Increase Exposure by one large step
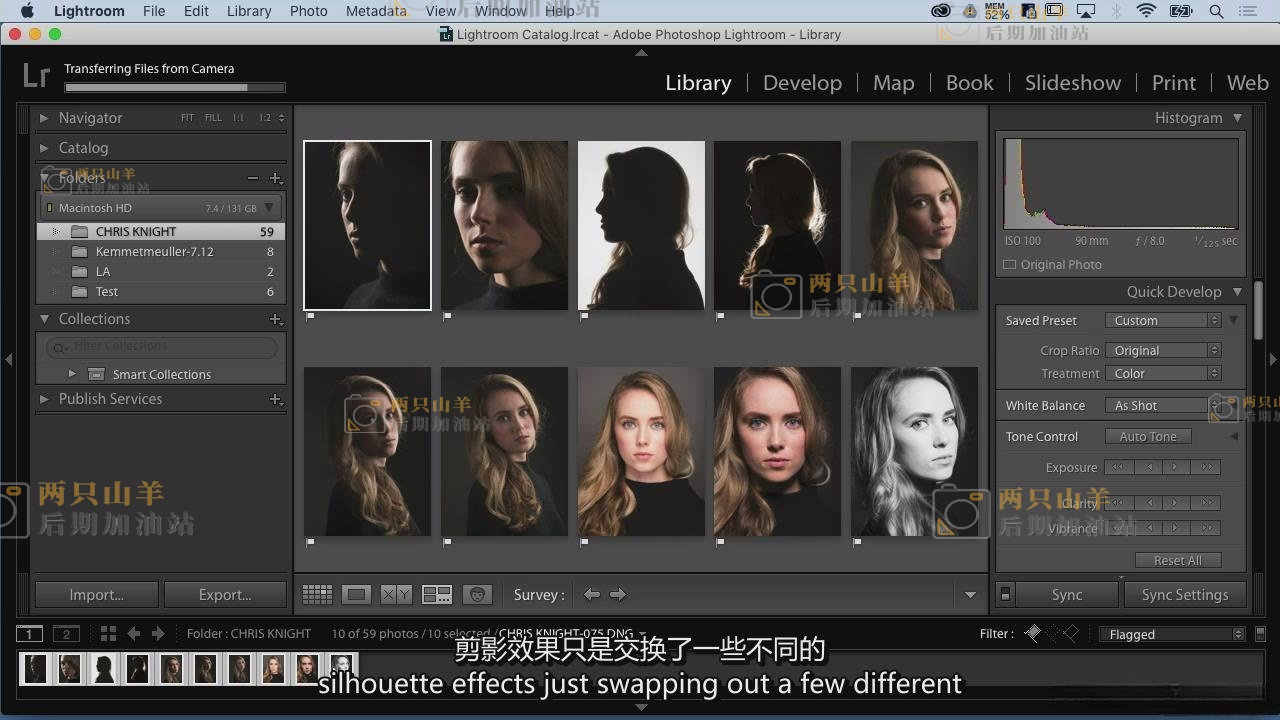The width and height of the screenshot is (1280, 720). coord(1207,468)
